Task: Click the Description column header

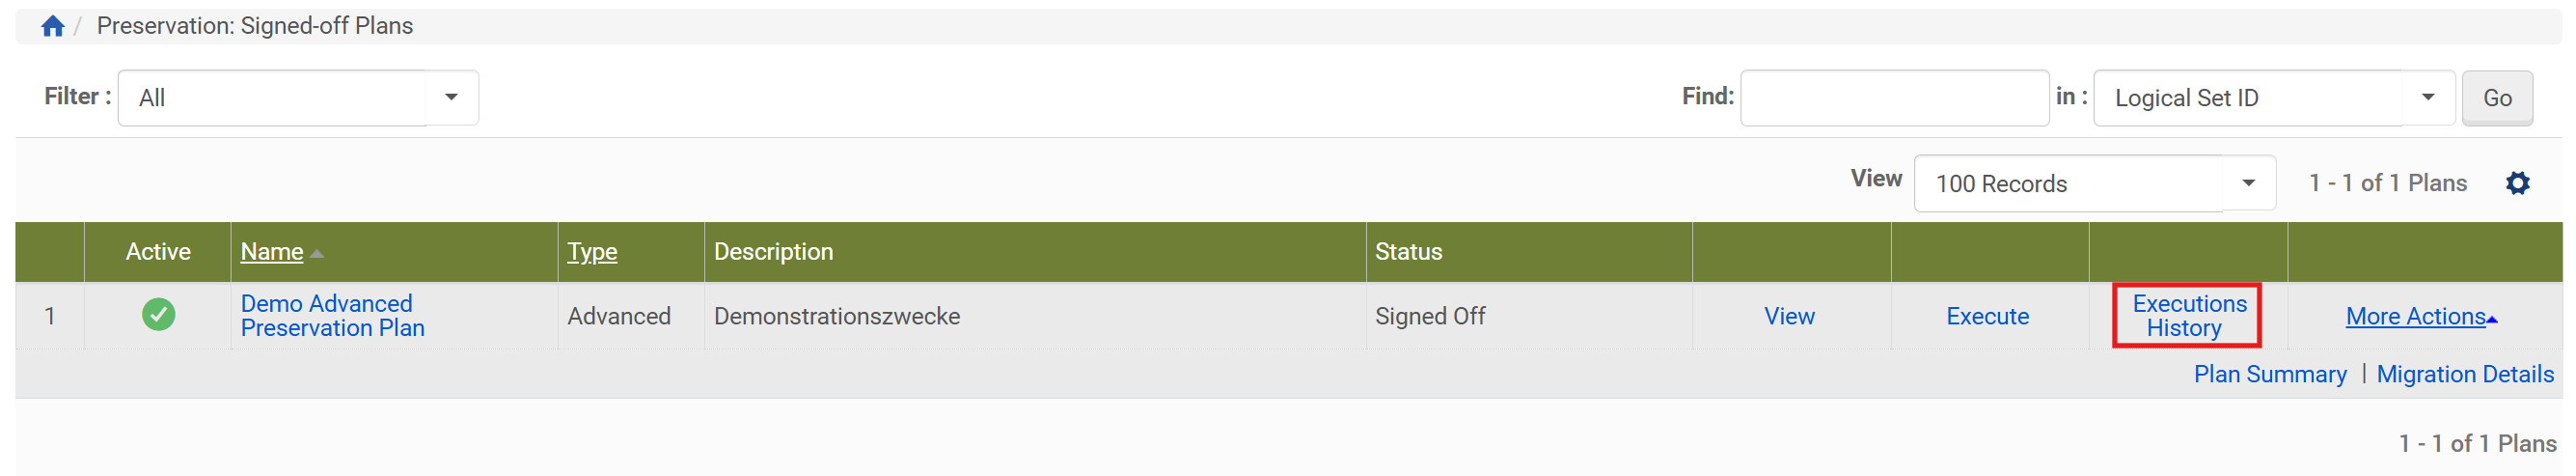Action: pos(773,252)
